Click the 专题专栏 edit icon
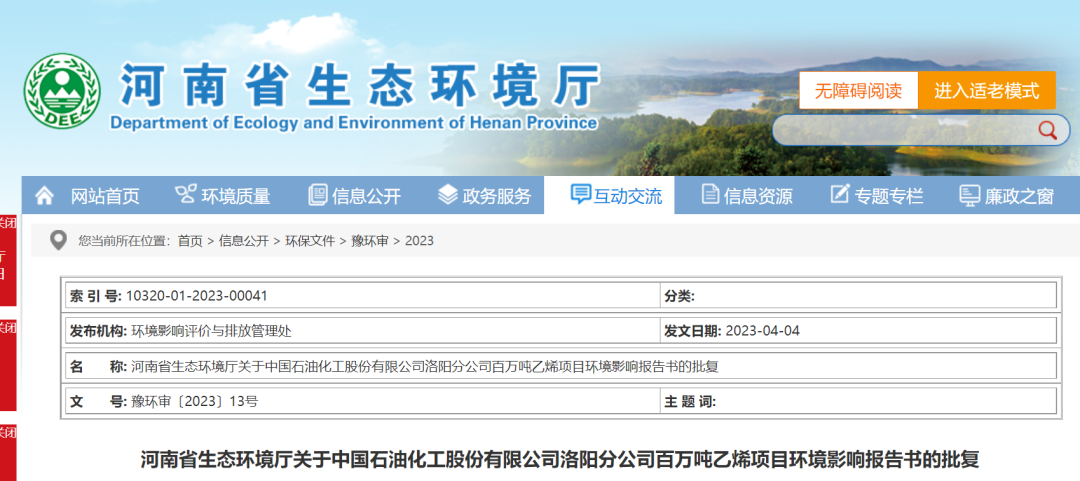This screenshot has height=481, width=1080. pyautogui.click(x=839, y=195)
